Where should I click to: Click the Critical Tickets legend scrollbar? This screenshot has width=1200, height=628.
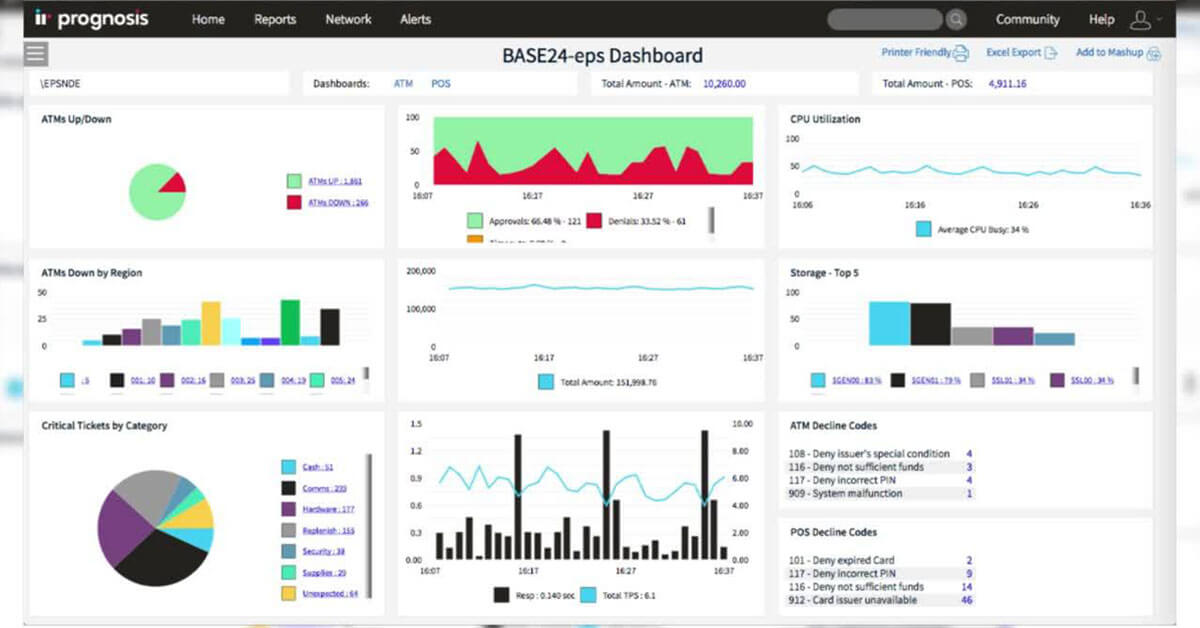click(369, 525)
